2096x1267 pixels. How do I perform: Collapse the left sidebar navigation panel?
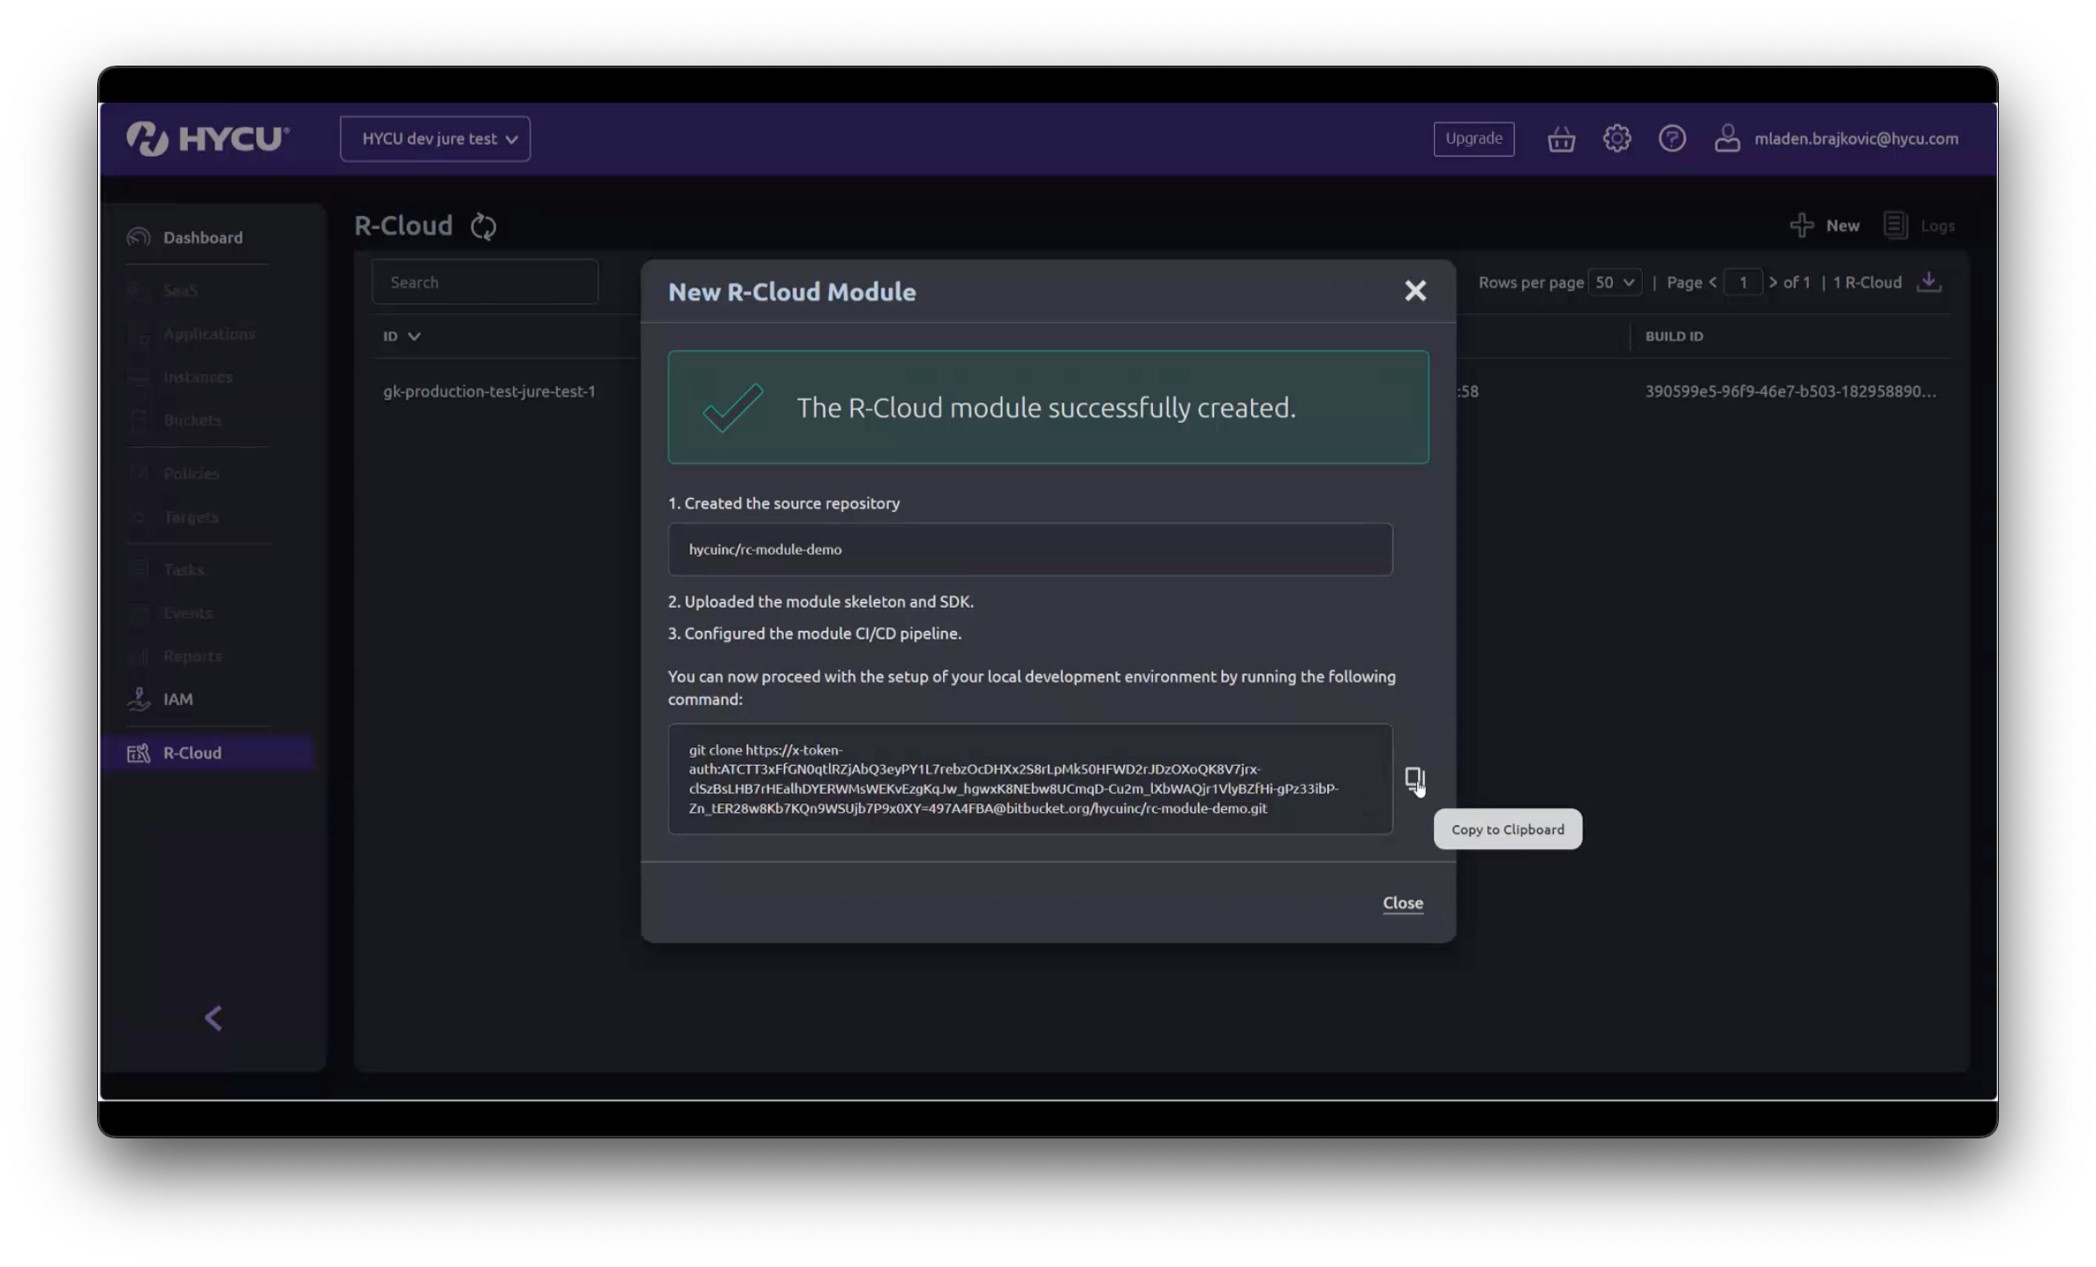pyautogui.click(x=216, y=1017)
